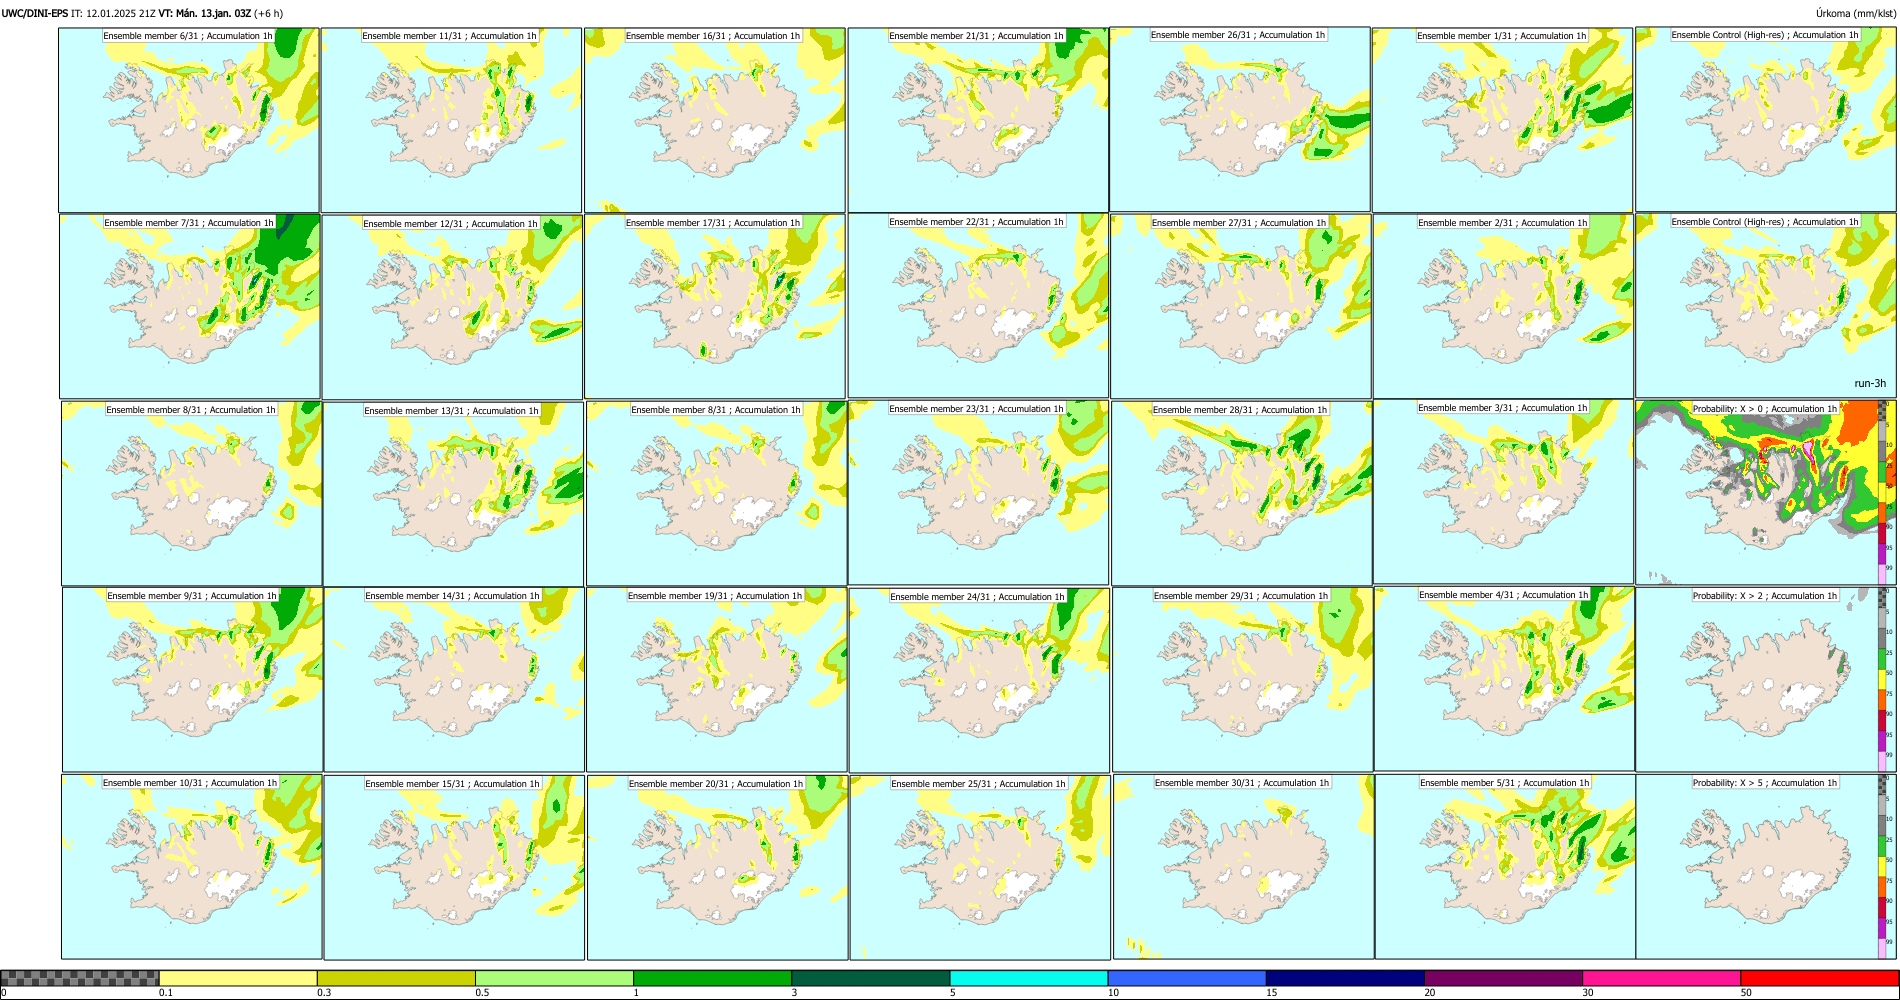Open the Ensemble member 30/31 map panel

tap(1243, 866)
